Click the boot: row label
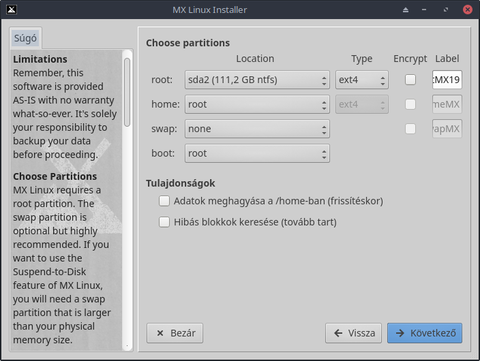The width and height of the screenshot is (480, 361). pos(163,153)
